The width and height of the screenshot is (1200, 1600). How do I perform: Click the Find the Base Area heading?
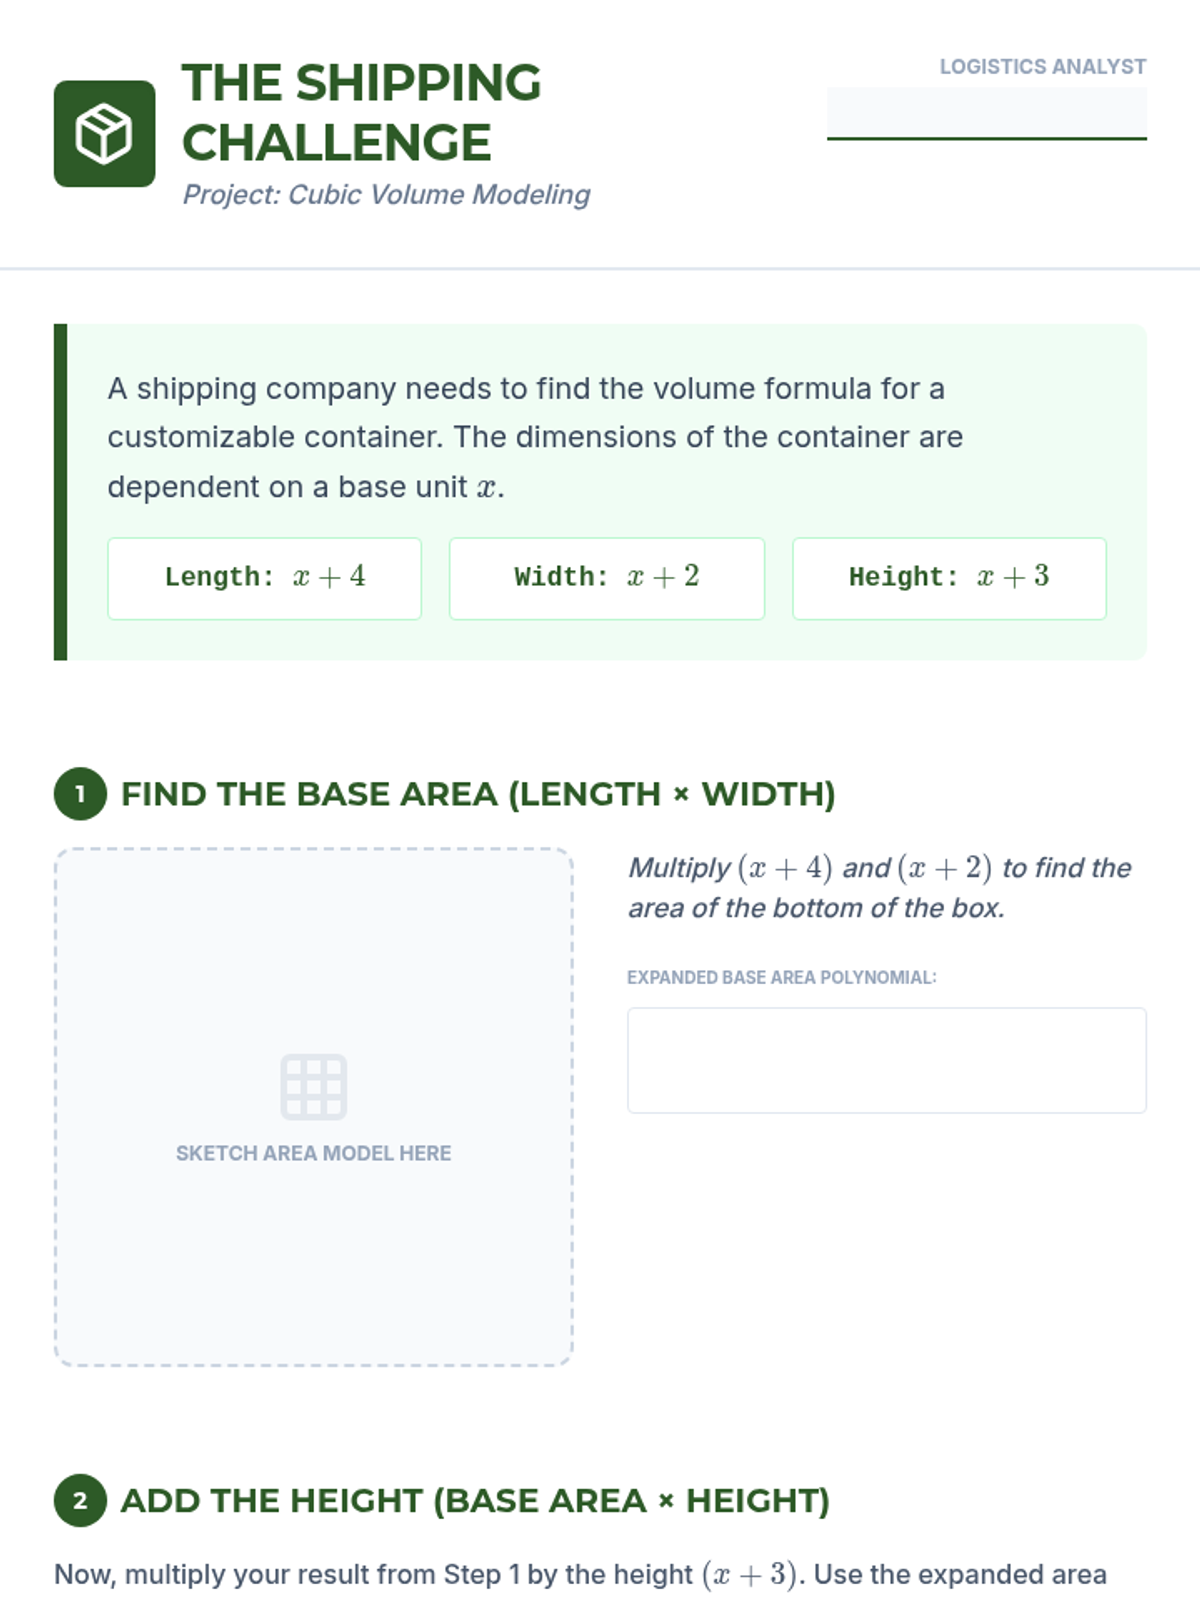478,794
